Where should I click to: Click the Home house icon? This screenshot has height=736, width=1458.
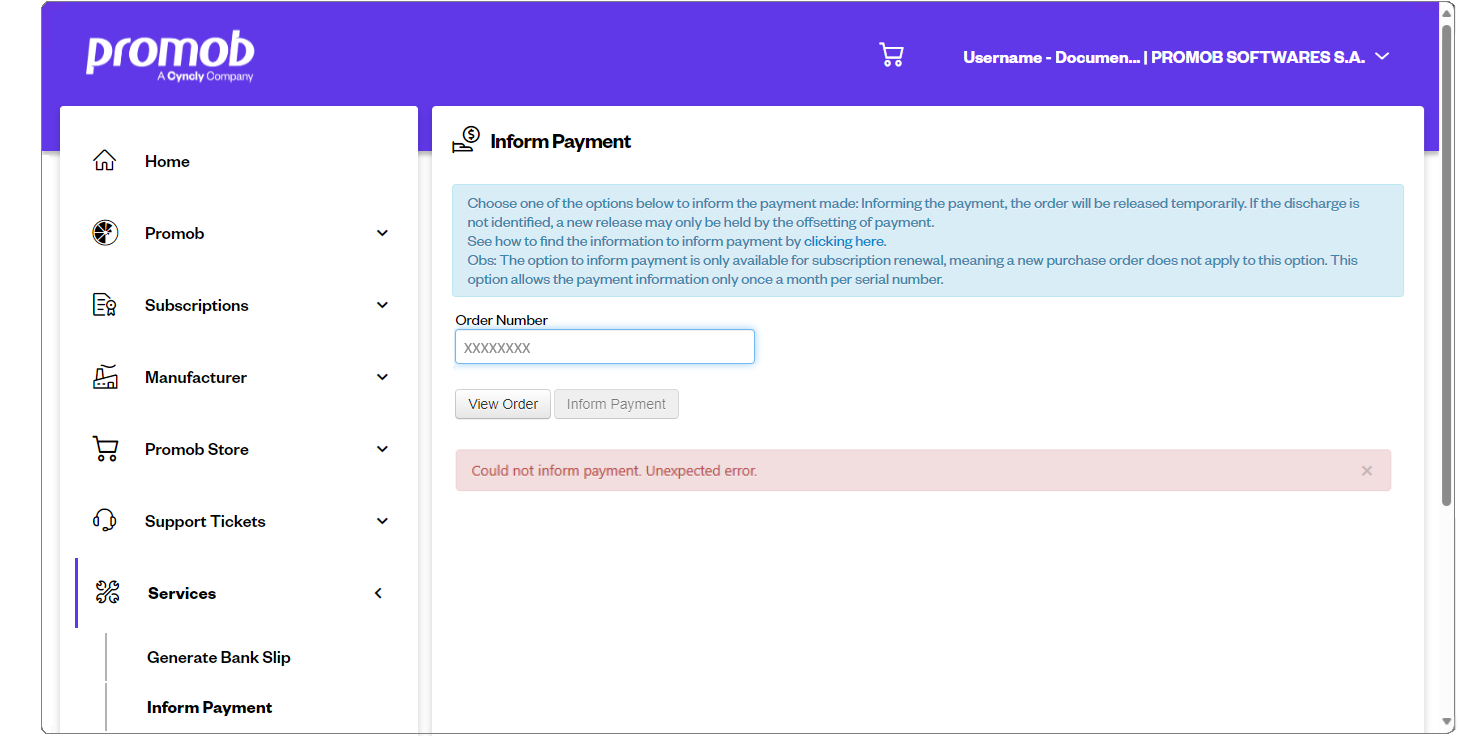click(x=105, y=161)
